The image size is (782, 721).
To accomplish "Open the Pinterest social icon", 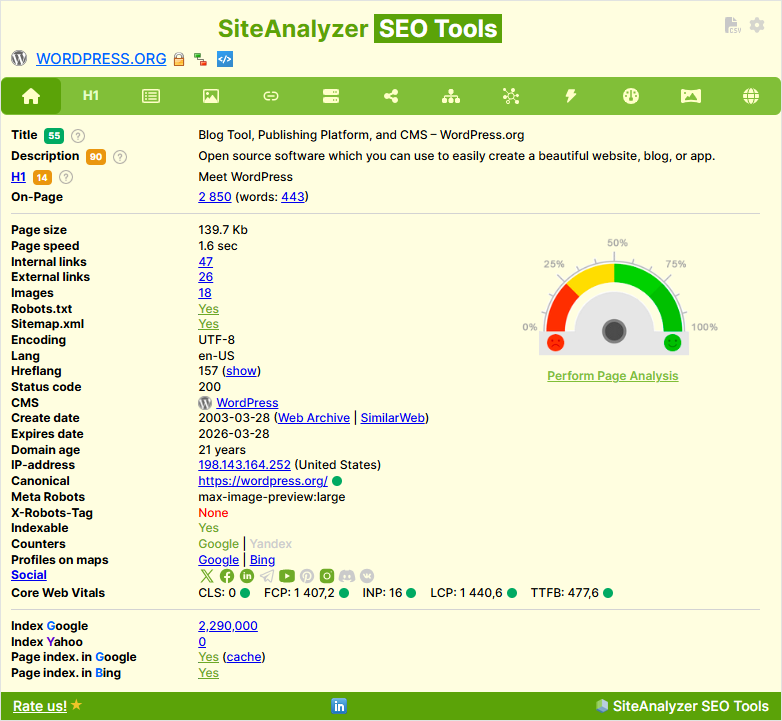I will pos(307,576).
